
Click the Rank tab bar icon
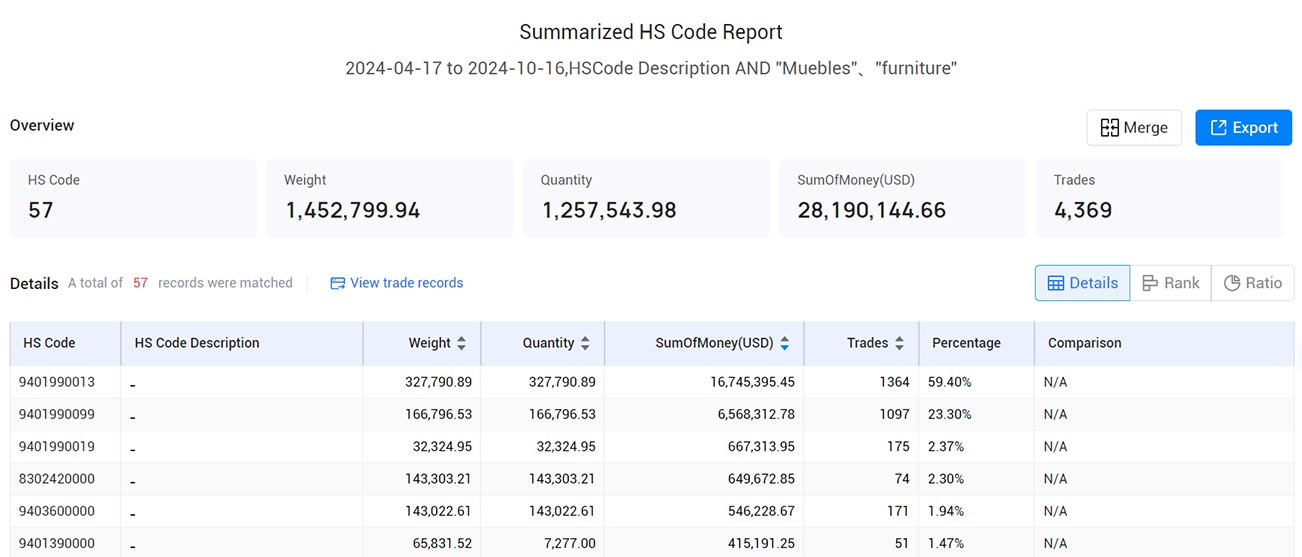1150,283
